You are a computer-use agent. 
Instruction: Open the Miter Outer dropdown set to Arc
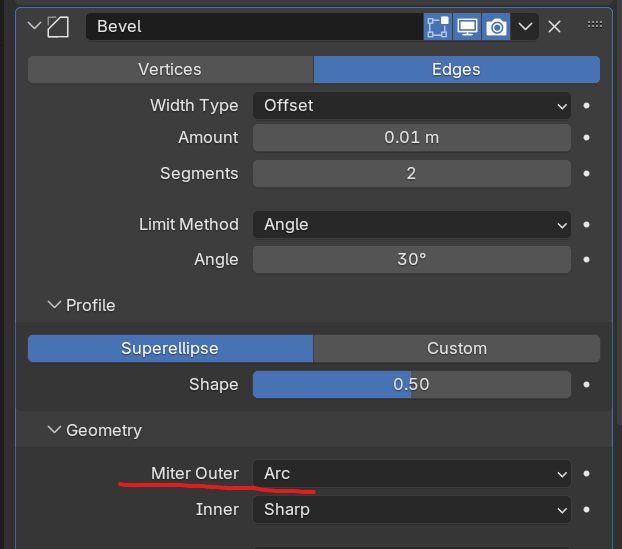pyautogui.click(x=411, y=473)
